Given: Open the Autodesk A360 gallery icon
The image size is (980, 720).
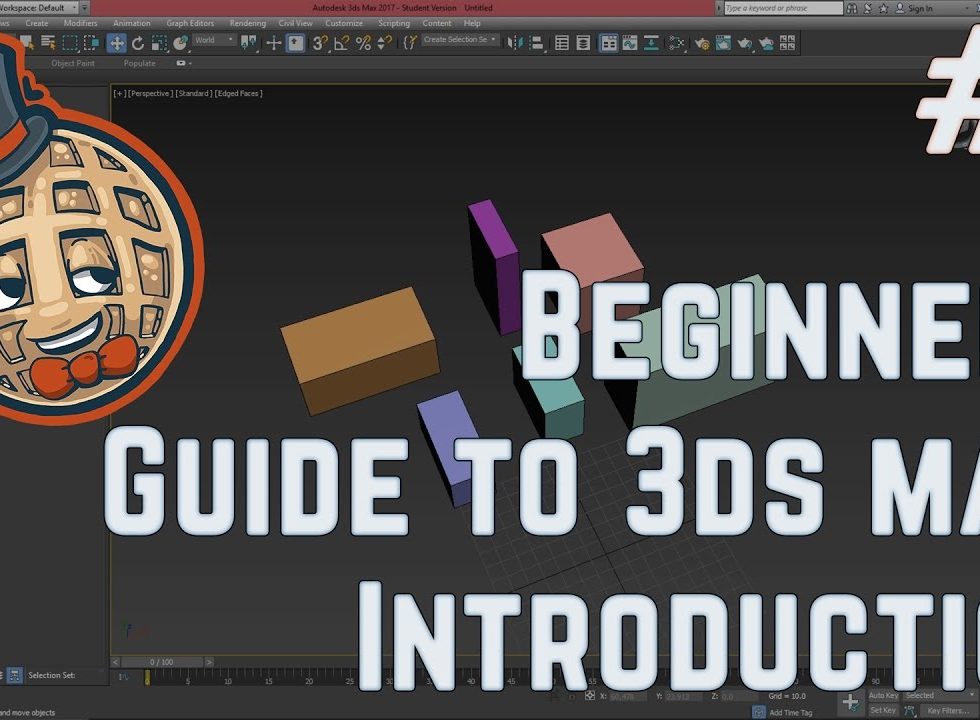Looking at the screenshot, I should pyautogui.click(x=788, y=43).
